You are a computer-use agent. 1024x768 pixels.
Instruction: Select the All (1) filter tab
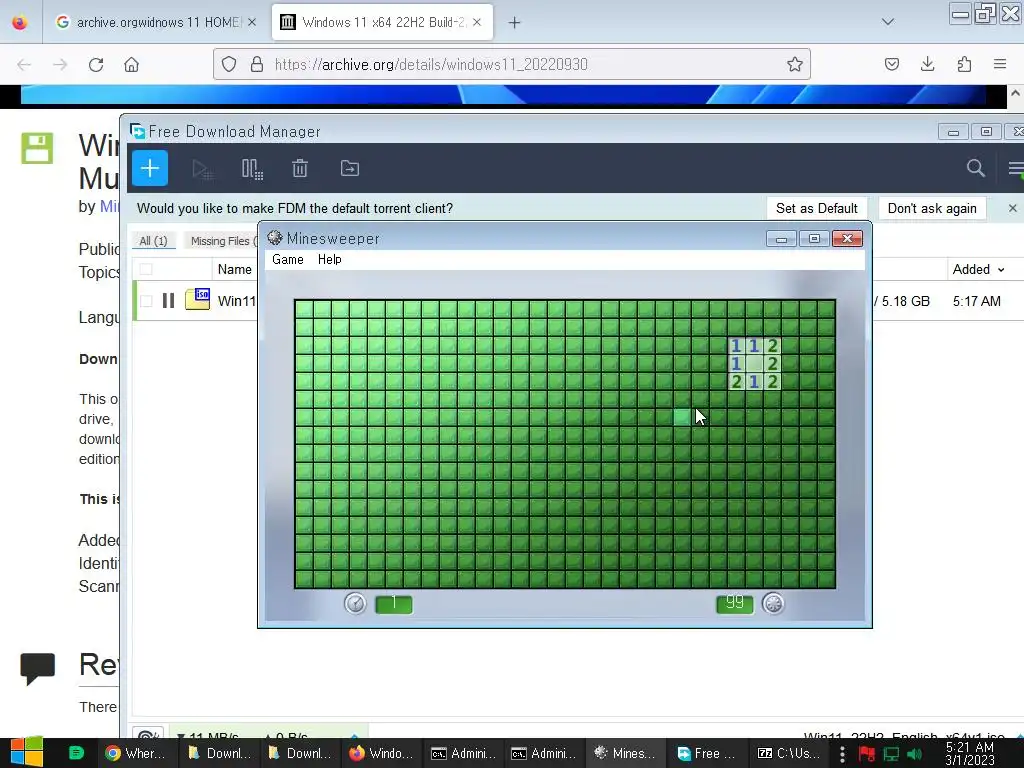coord(153,241)
